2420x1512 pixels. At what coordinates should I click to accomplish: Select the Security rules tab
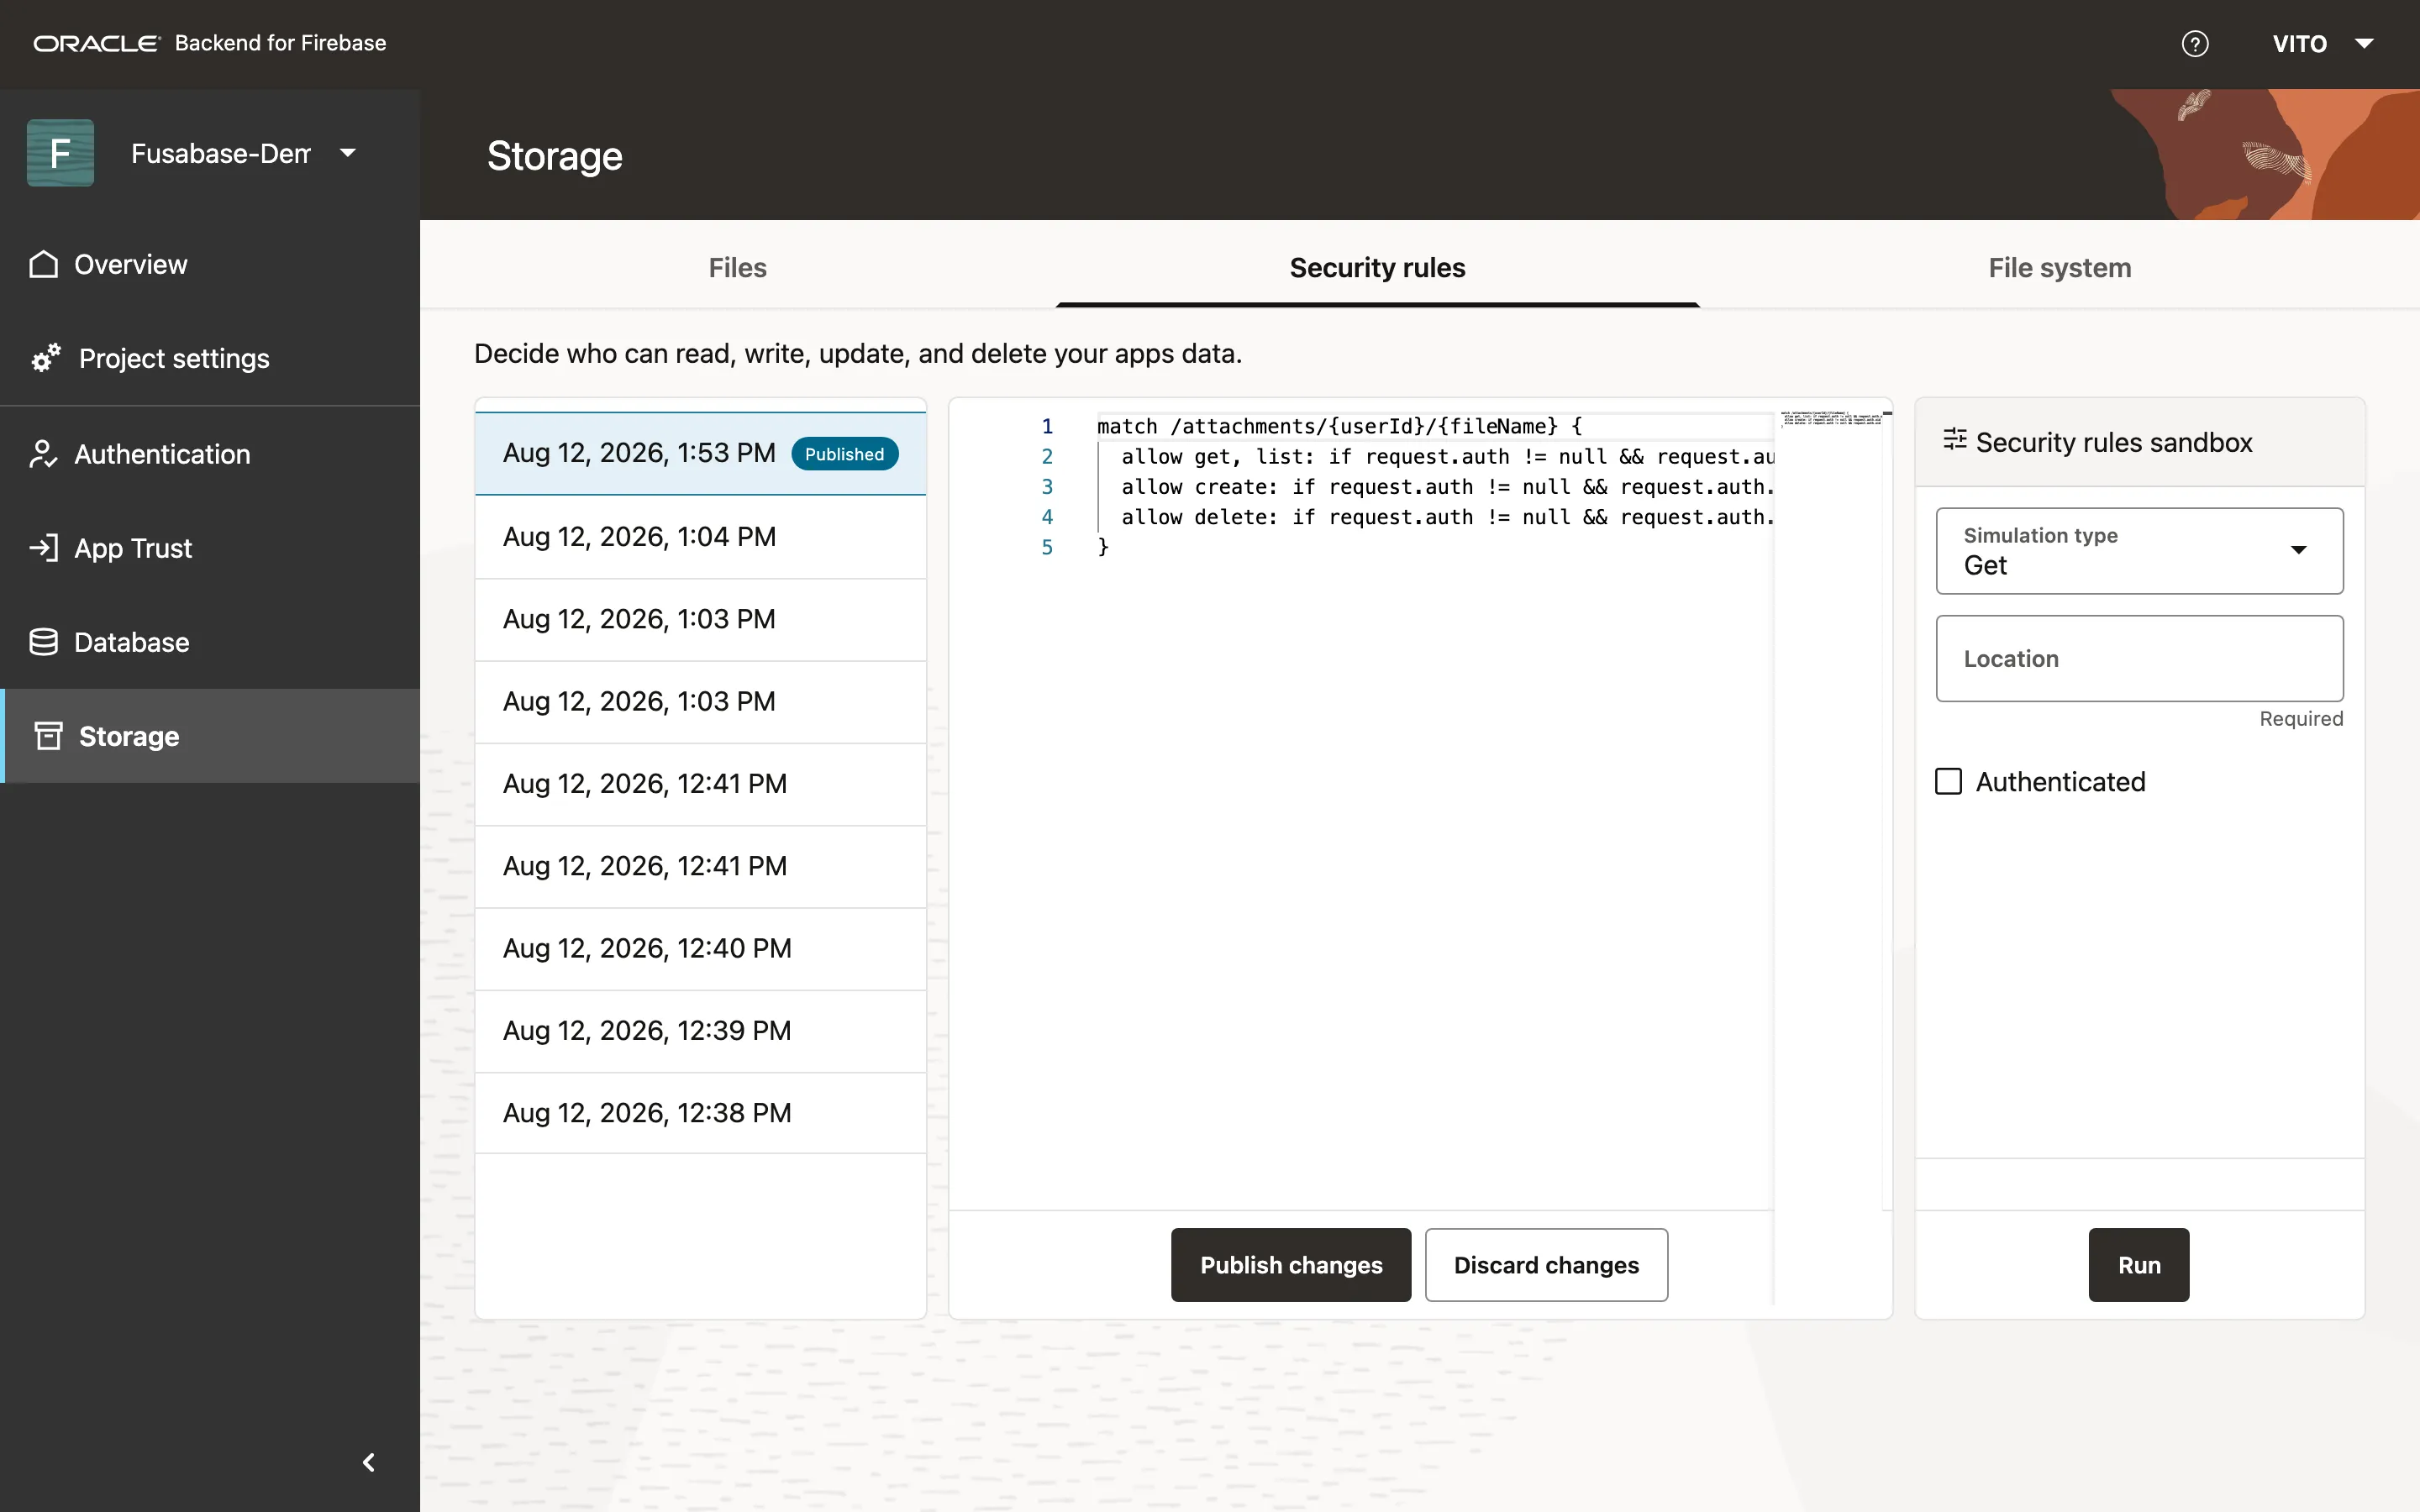1377,268
